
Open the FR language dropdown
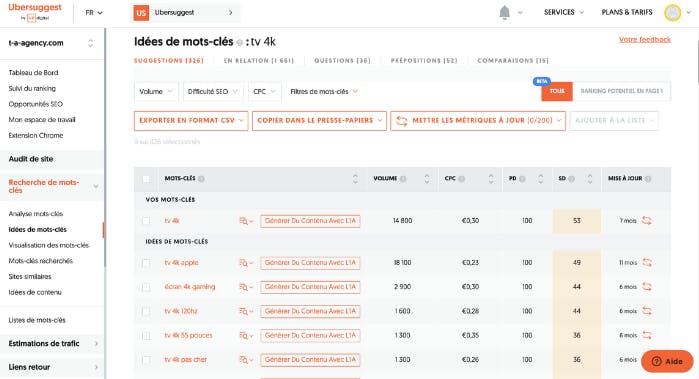coord(94,12)
